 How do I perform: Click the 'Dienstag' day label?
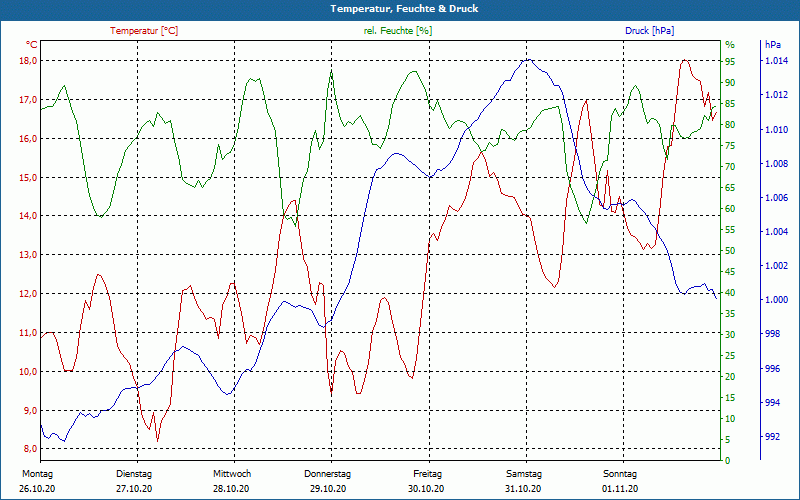(134, 474)
